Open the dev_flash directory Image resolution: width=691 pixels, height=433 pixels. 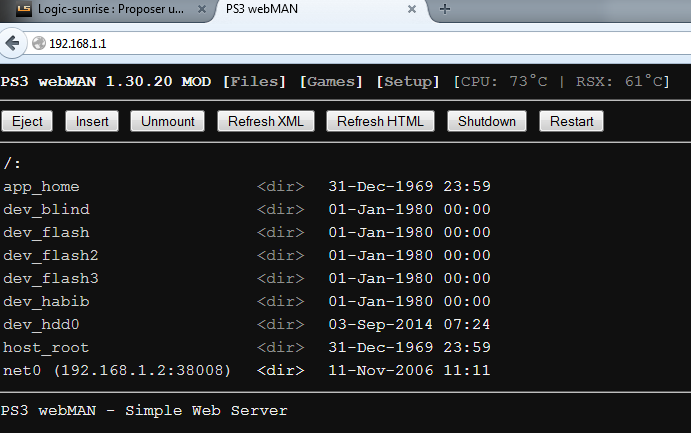pyautogui.click(x=45, y=232)
